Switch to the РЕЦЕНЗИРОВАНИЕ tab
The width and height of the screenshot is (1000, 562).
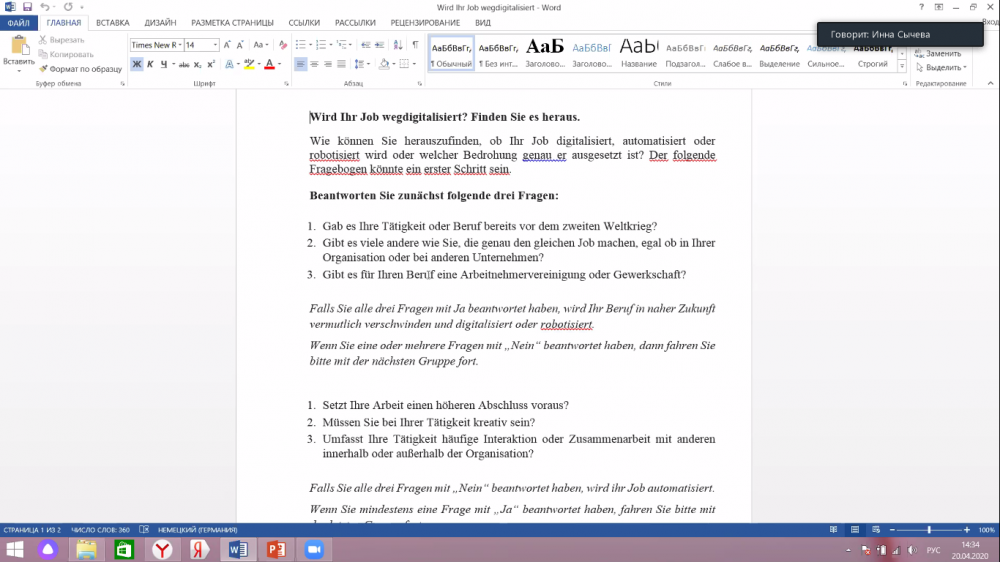[426, 22]
